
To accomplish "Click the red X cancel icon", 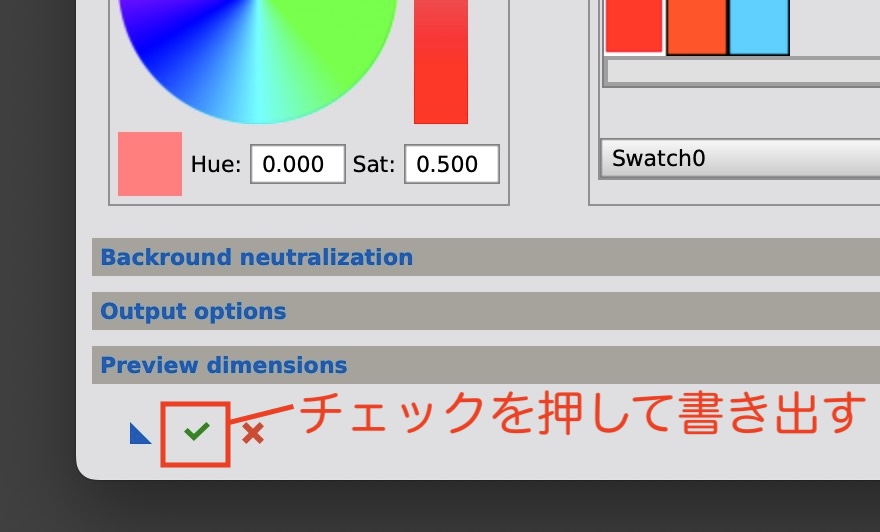I will point(253,433).
